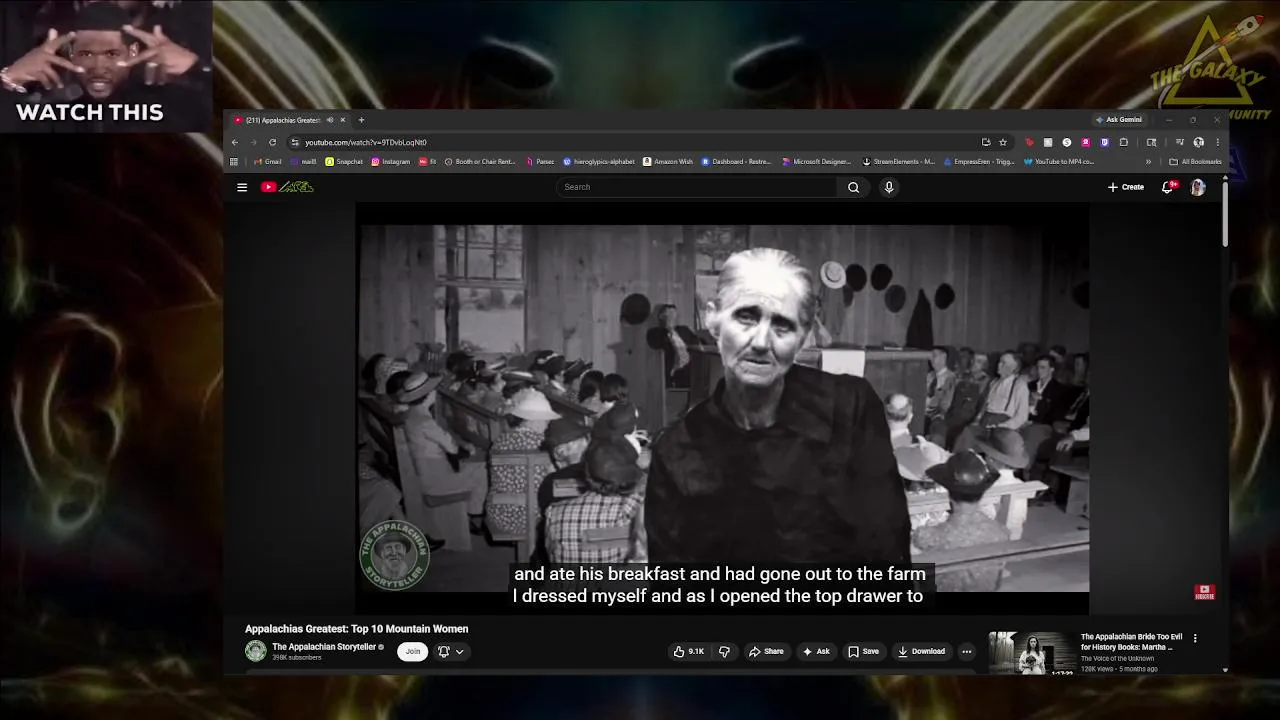The image size is (1280, 720).
Task: Go back with browser back arrow
Action: 235,142
